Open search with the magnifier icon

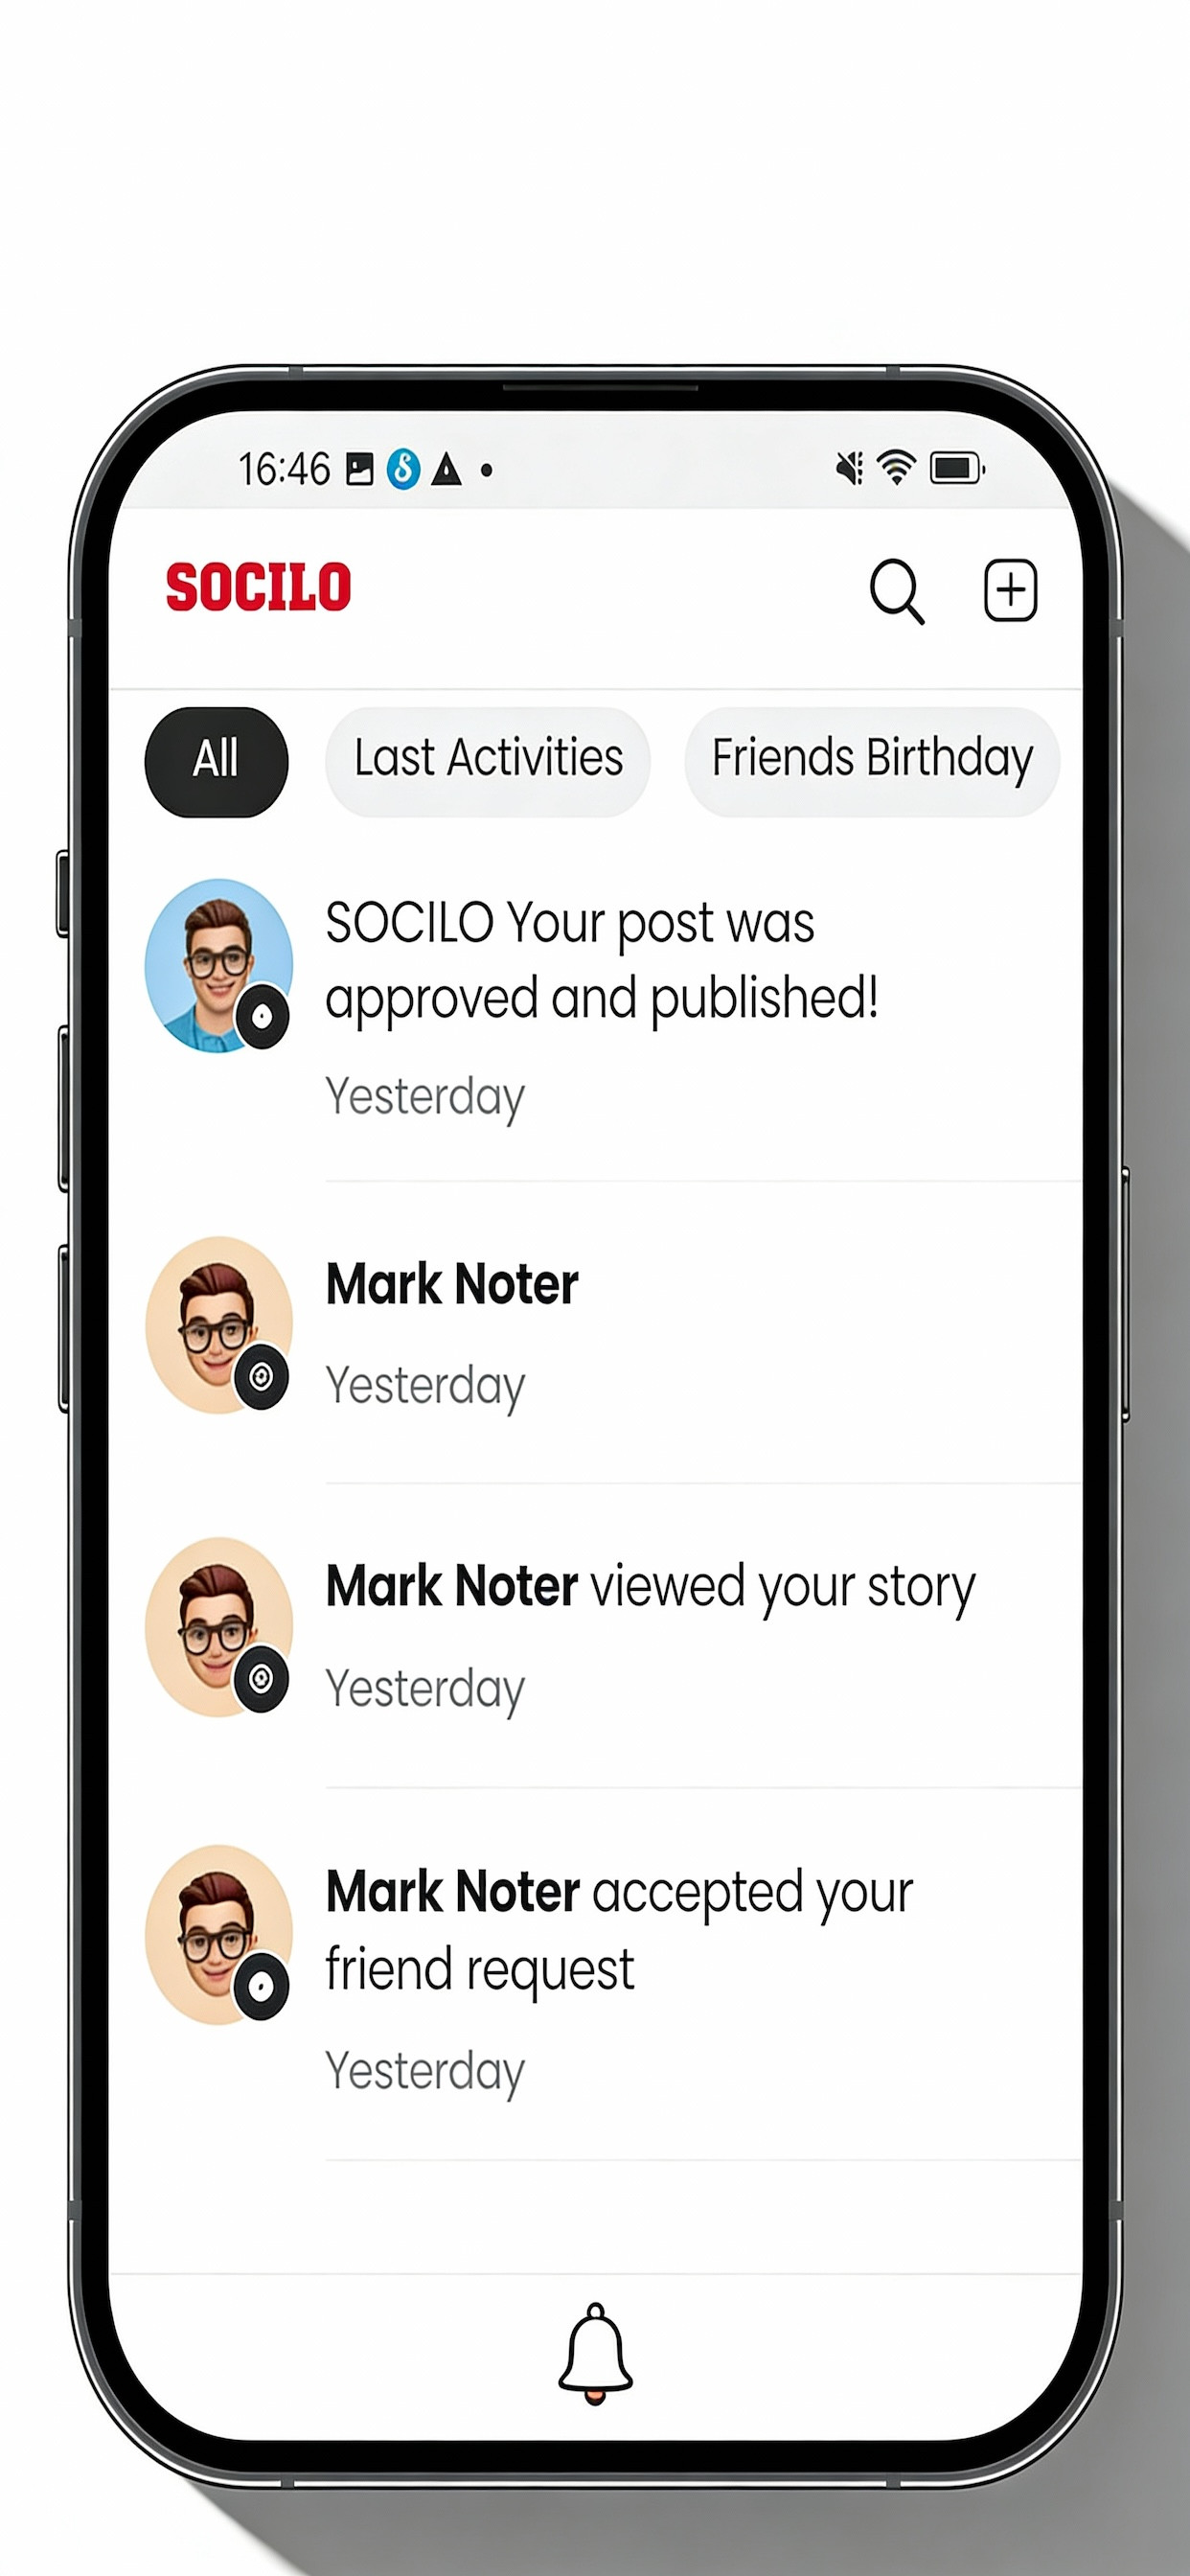coord(897,591)
